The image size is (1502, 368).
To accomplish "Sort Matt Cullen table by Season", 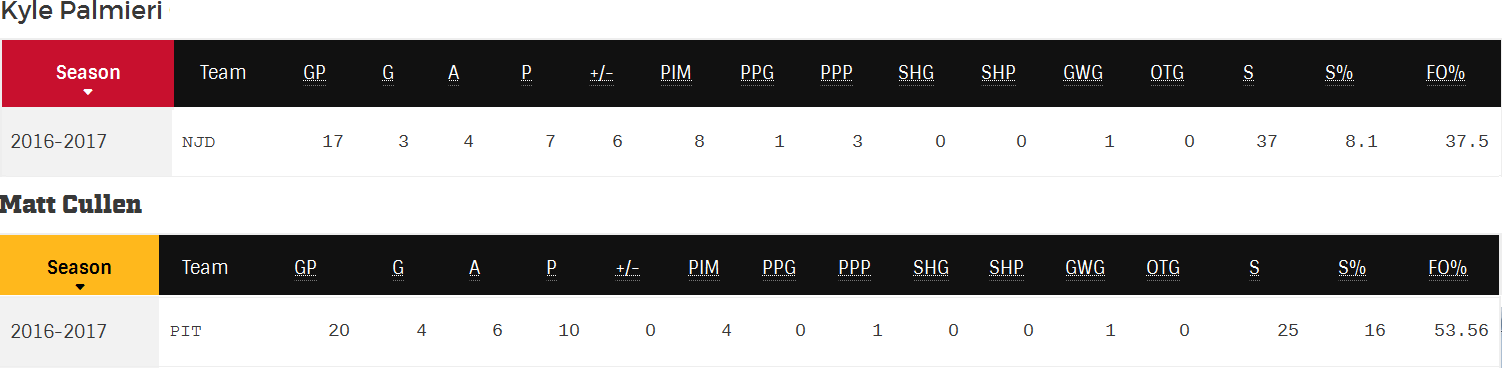I will [79, 268].
